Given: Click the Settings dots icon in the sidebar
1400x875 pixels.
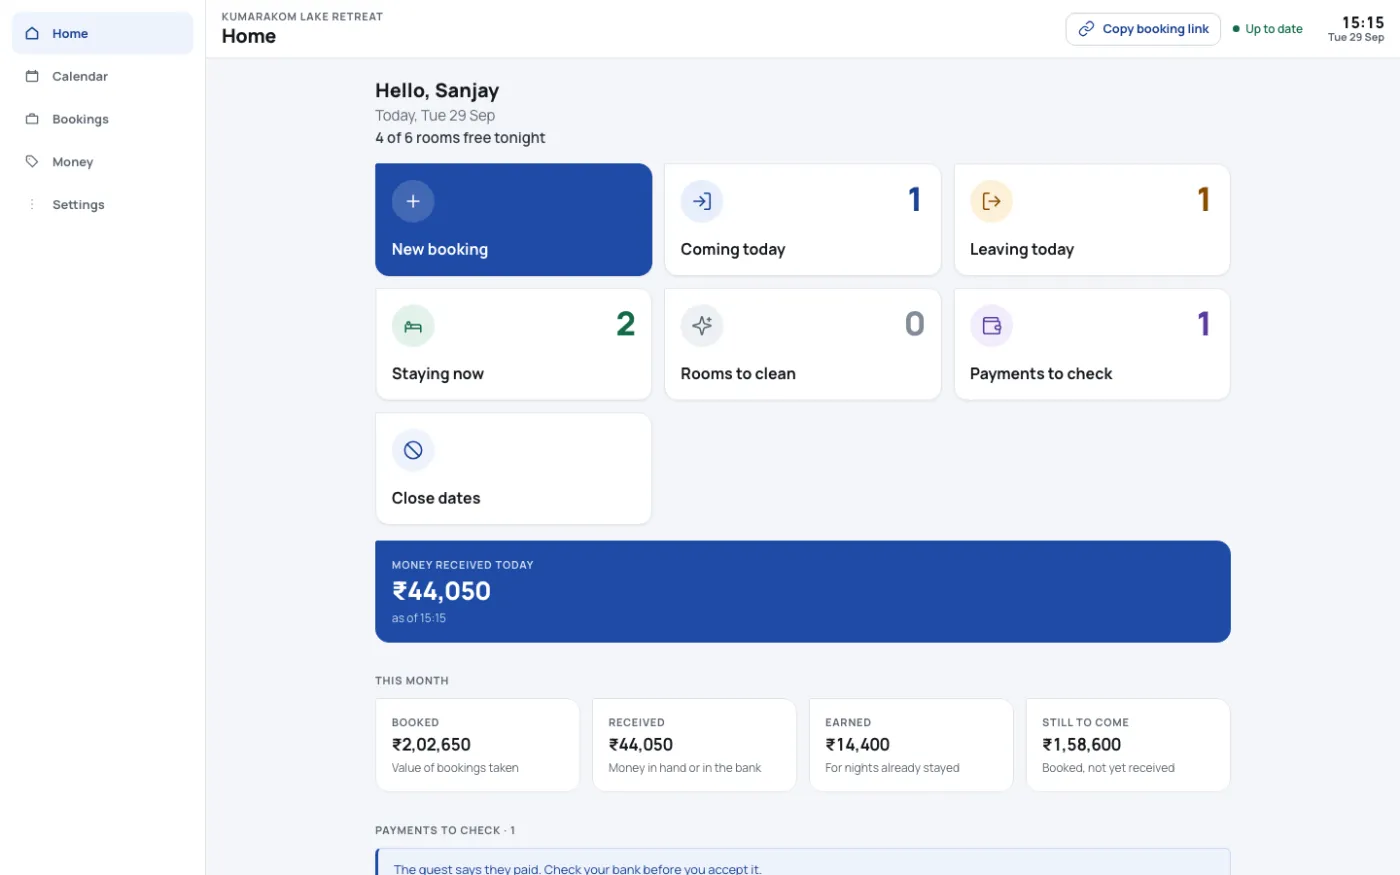Looking at the screenshot, I should pyautogui.click(x=32, y=204).
